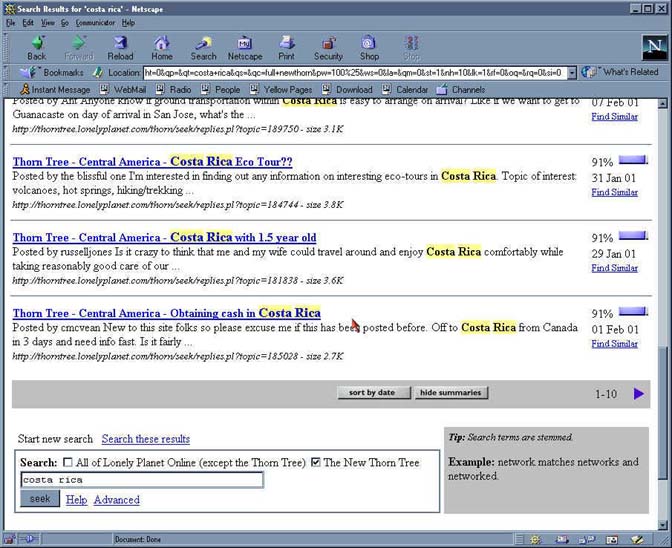This screenshot has width=672, height=548.
Task: Click Find Similar for the 01 Feb 01 result
Action: [x=615, y=344]
